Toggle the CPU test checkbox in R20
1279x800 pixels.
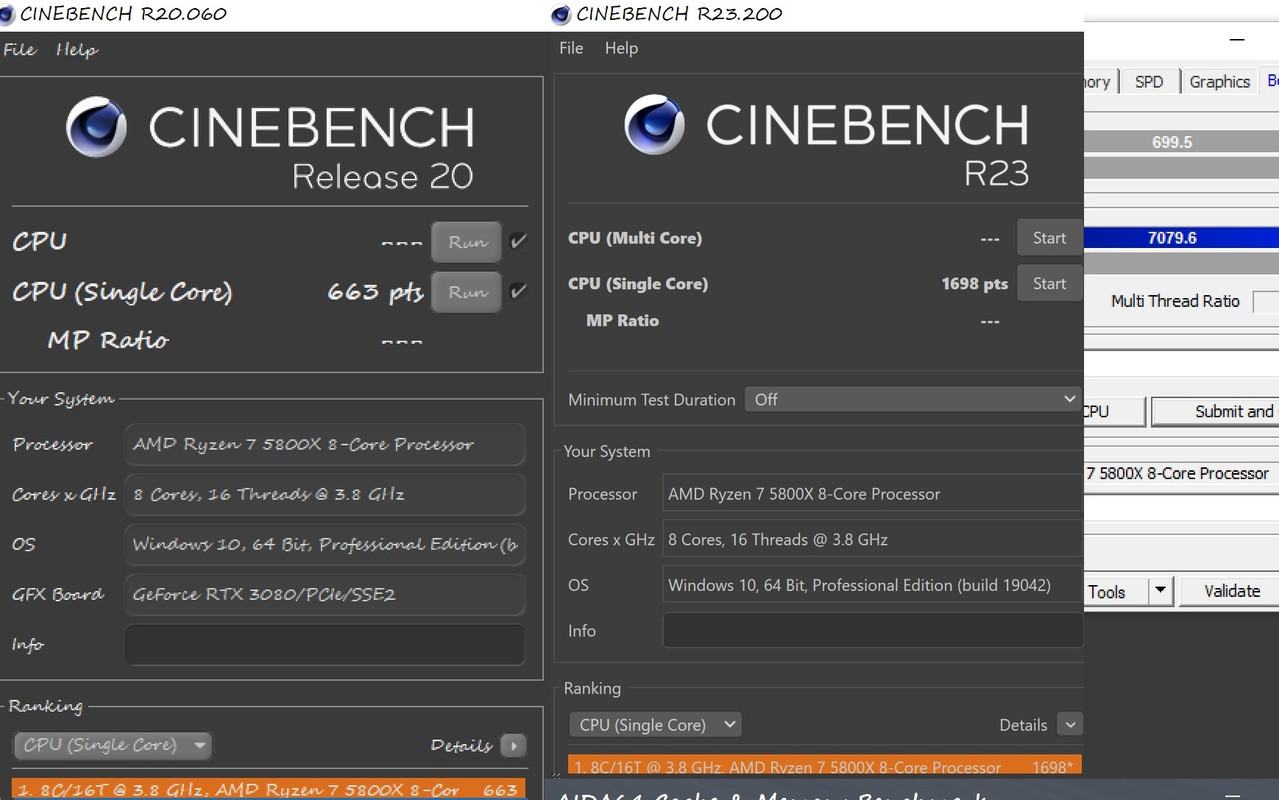point(518,241)
